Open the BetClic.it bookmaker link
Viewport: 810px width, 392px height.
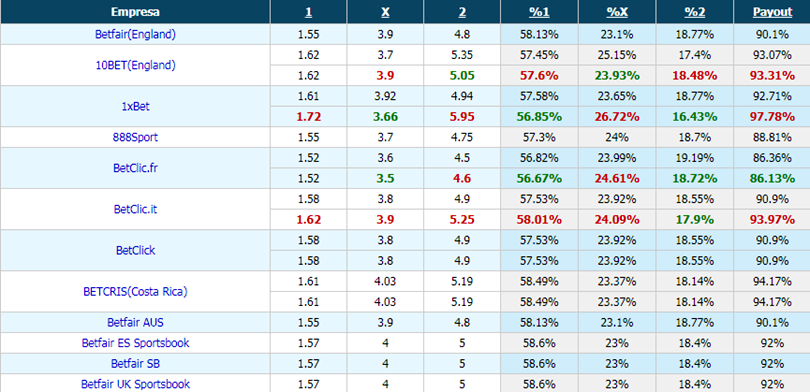pos(135,209)
